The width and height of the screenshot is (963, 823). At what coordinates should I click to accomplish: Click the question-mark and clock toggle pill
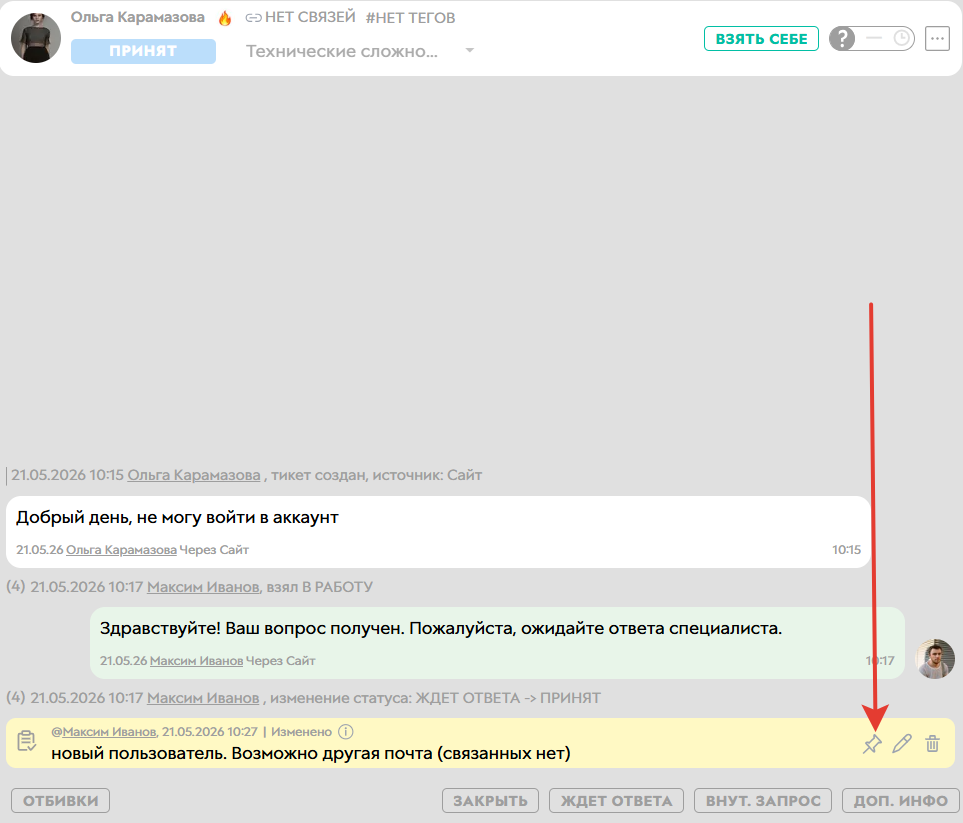872,39
